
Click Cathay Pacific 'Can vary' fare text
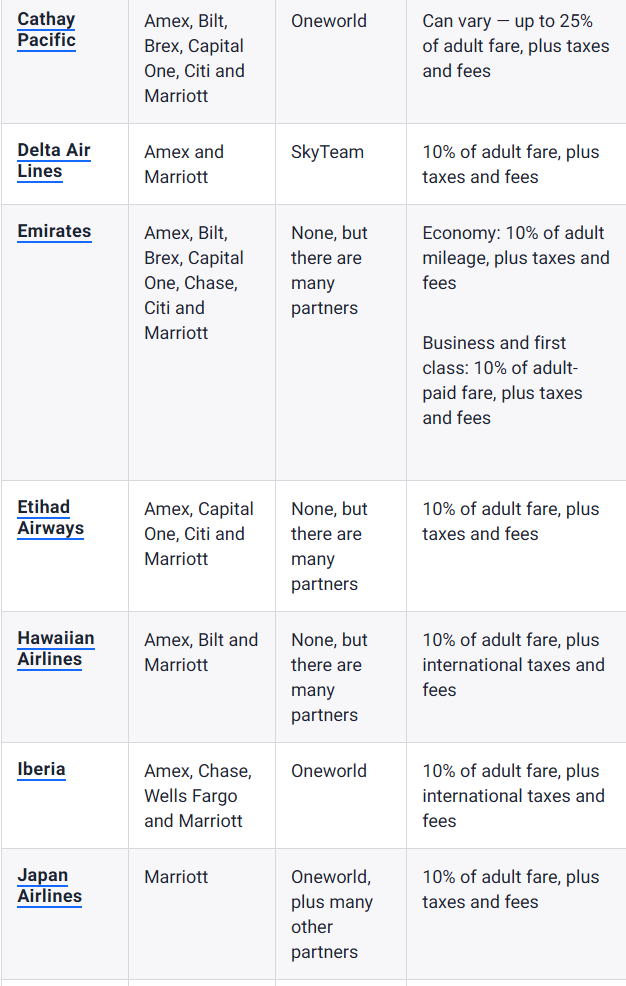tap(515, 46)
